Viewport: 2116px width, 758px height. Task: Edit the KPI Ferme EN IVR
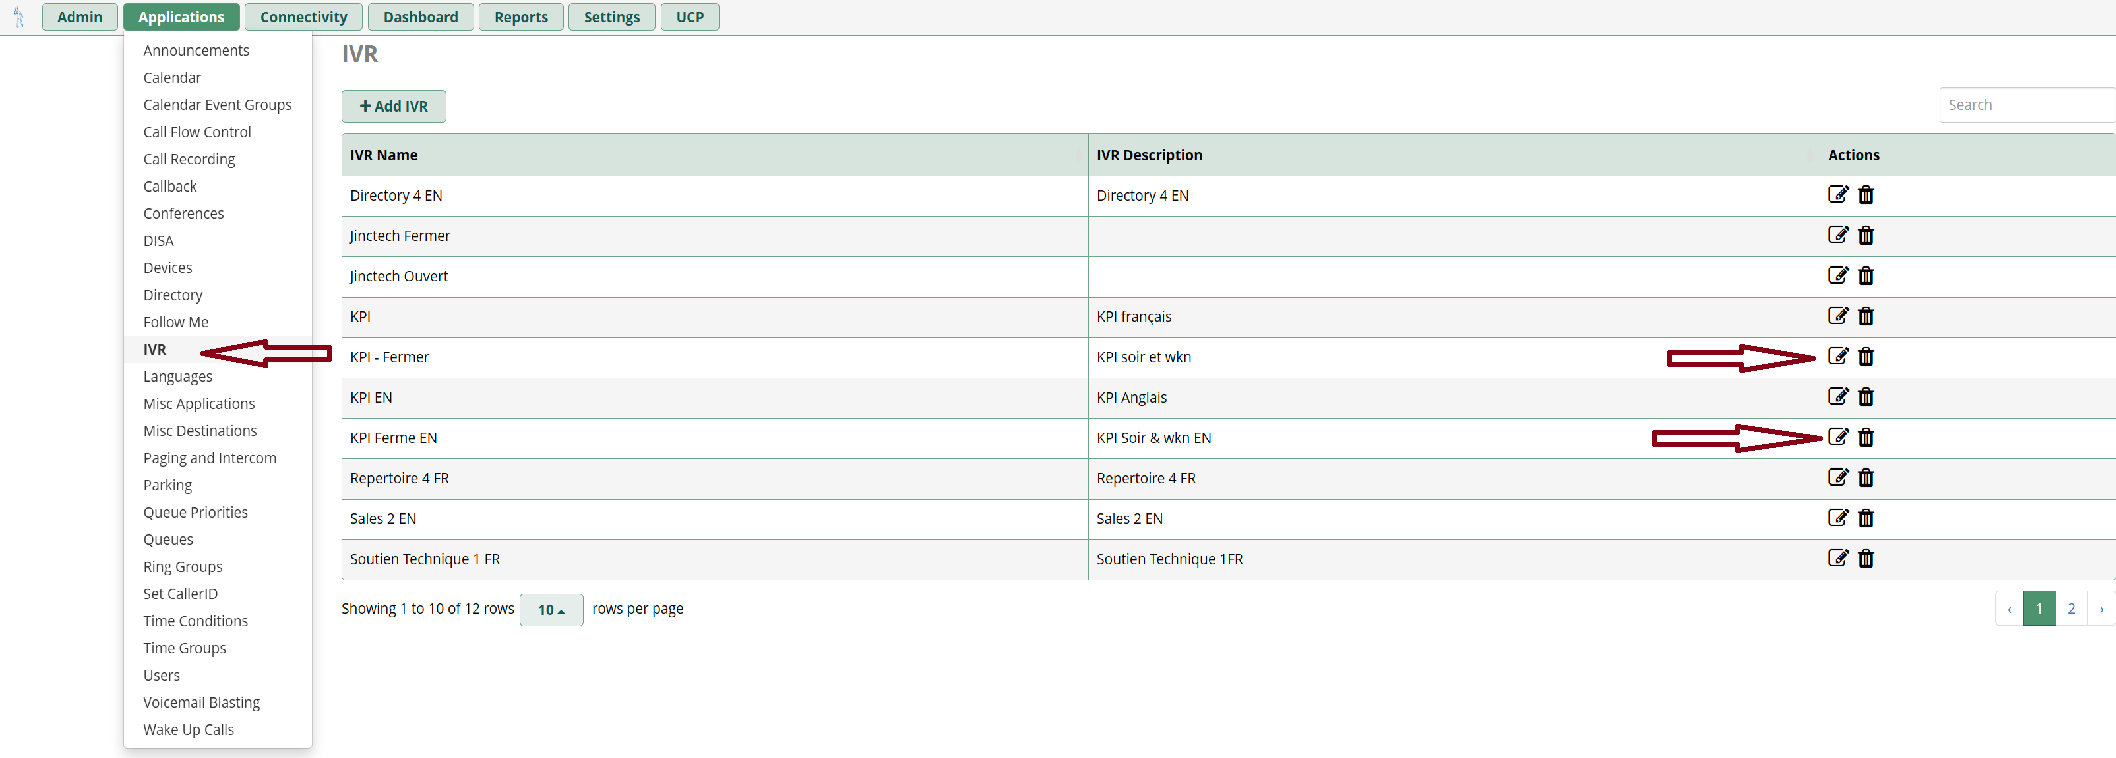coord(1838,437)
